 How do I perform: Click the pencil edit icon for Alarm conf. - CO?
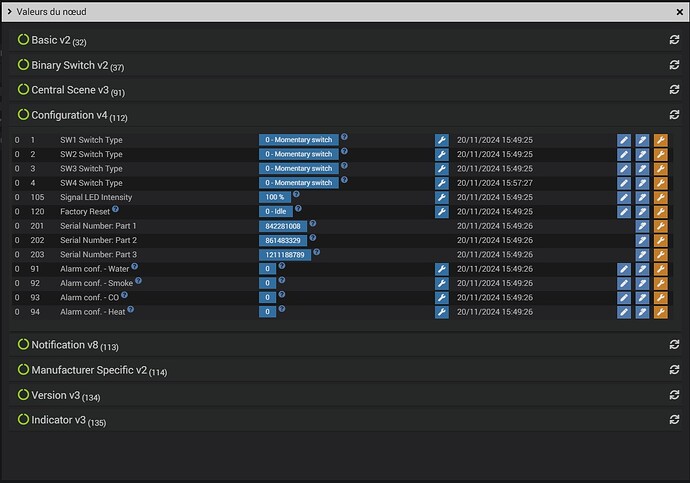[624, 298]
